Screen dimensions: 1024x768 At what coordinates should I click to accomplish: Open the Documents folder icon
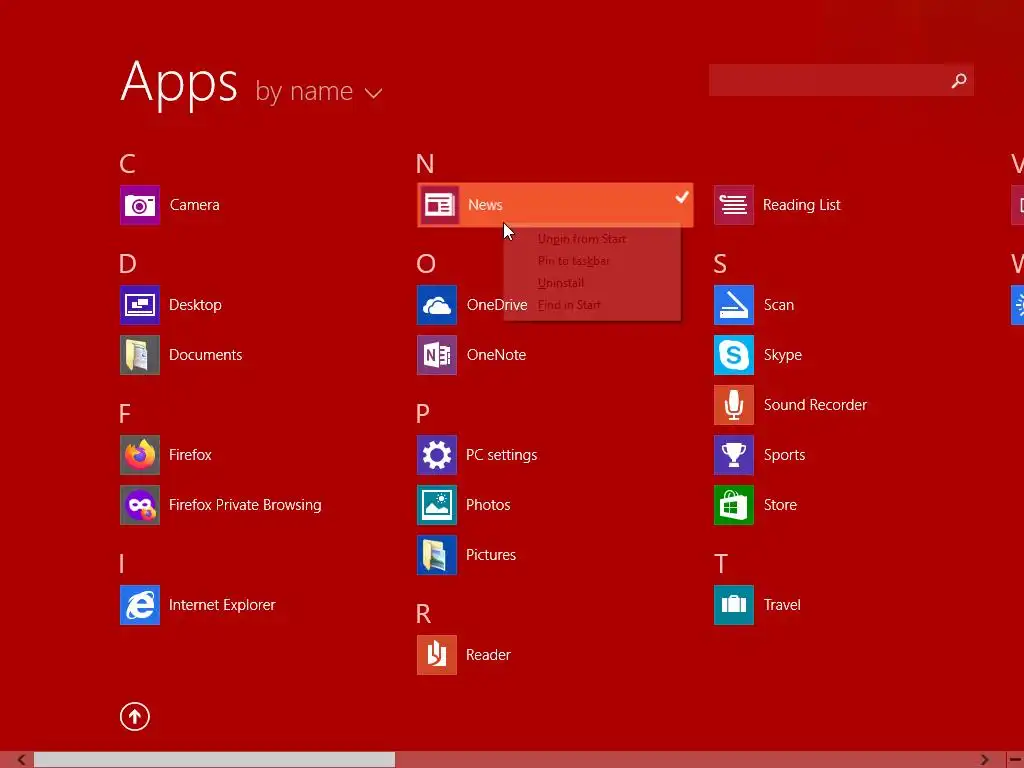140,355
